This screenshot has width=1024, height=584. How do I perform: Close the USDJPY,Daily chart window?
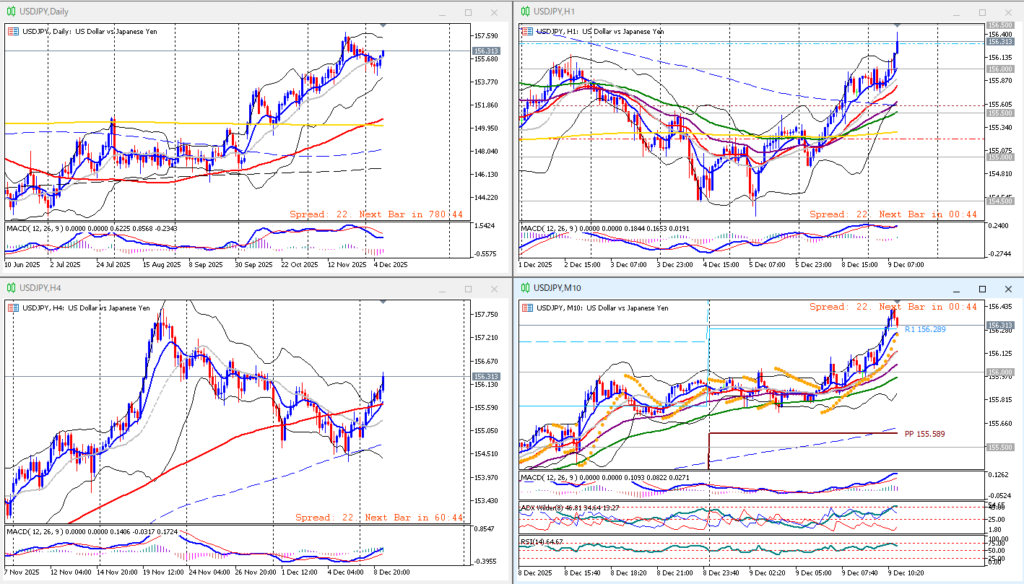coord(493,12)
